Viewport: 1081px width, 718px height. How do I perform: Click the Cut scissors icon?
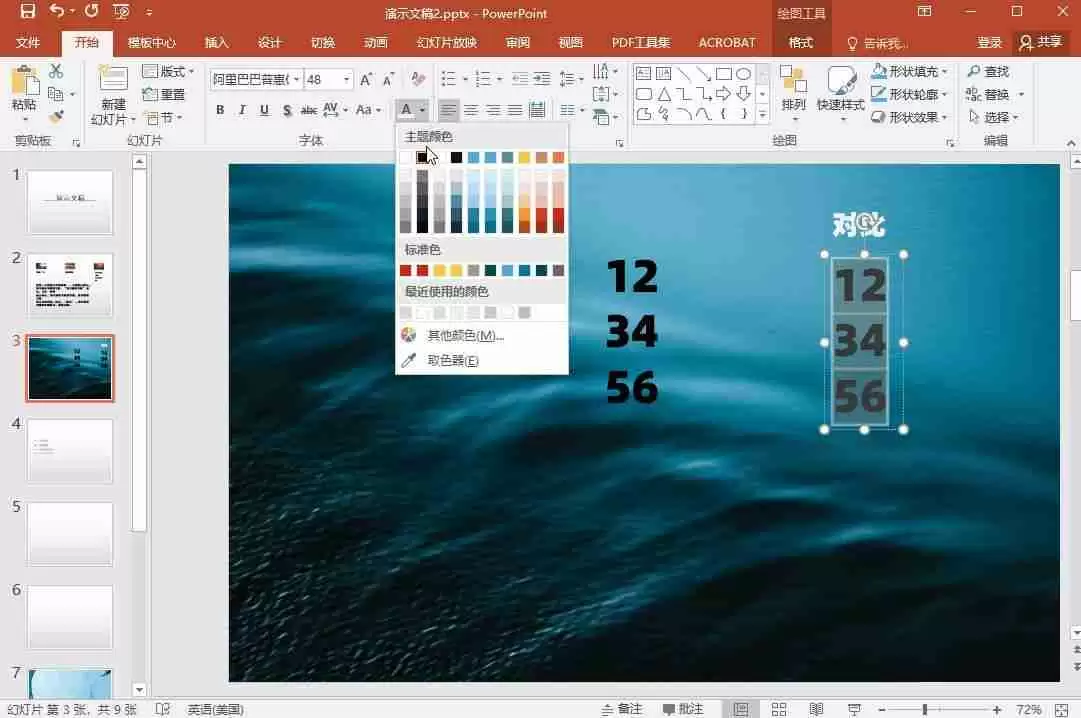click(x=56, y=71)
